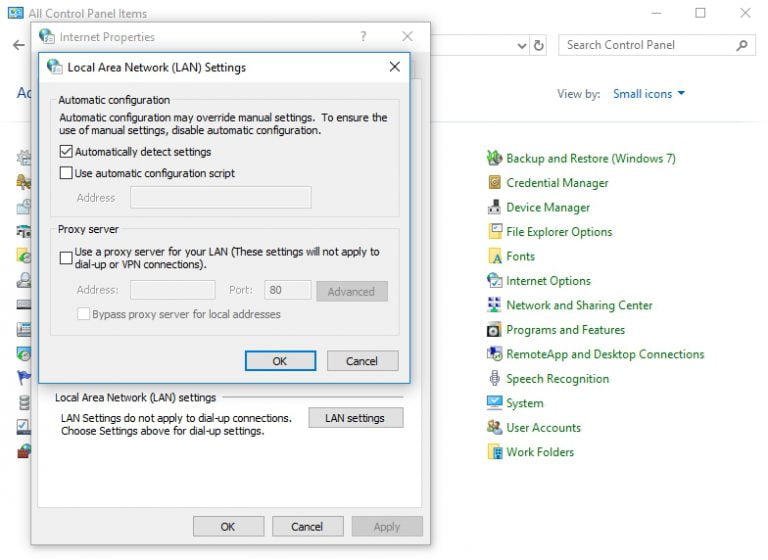Click the Backup and Restore icon

494,158
